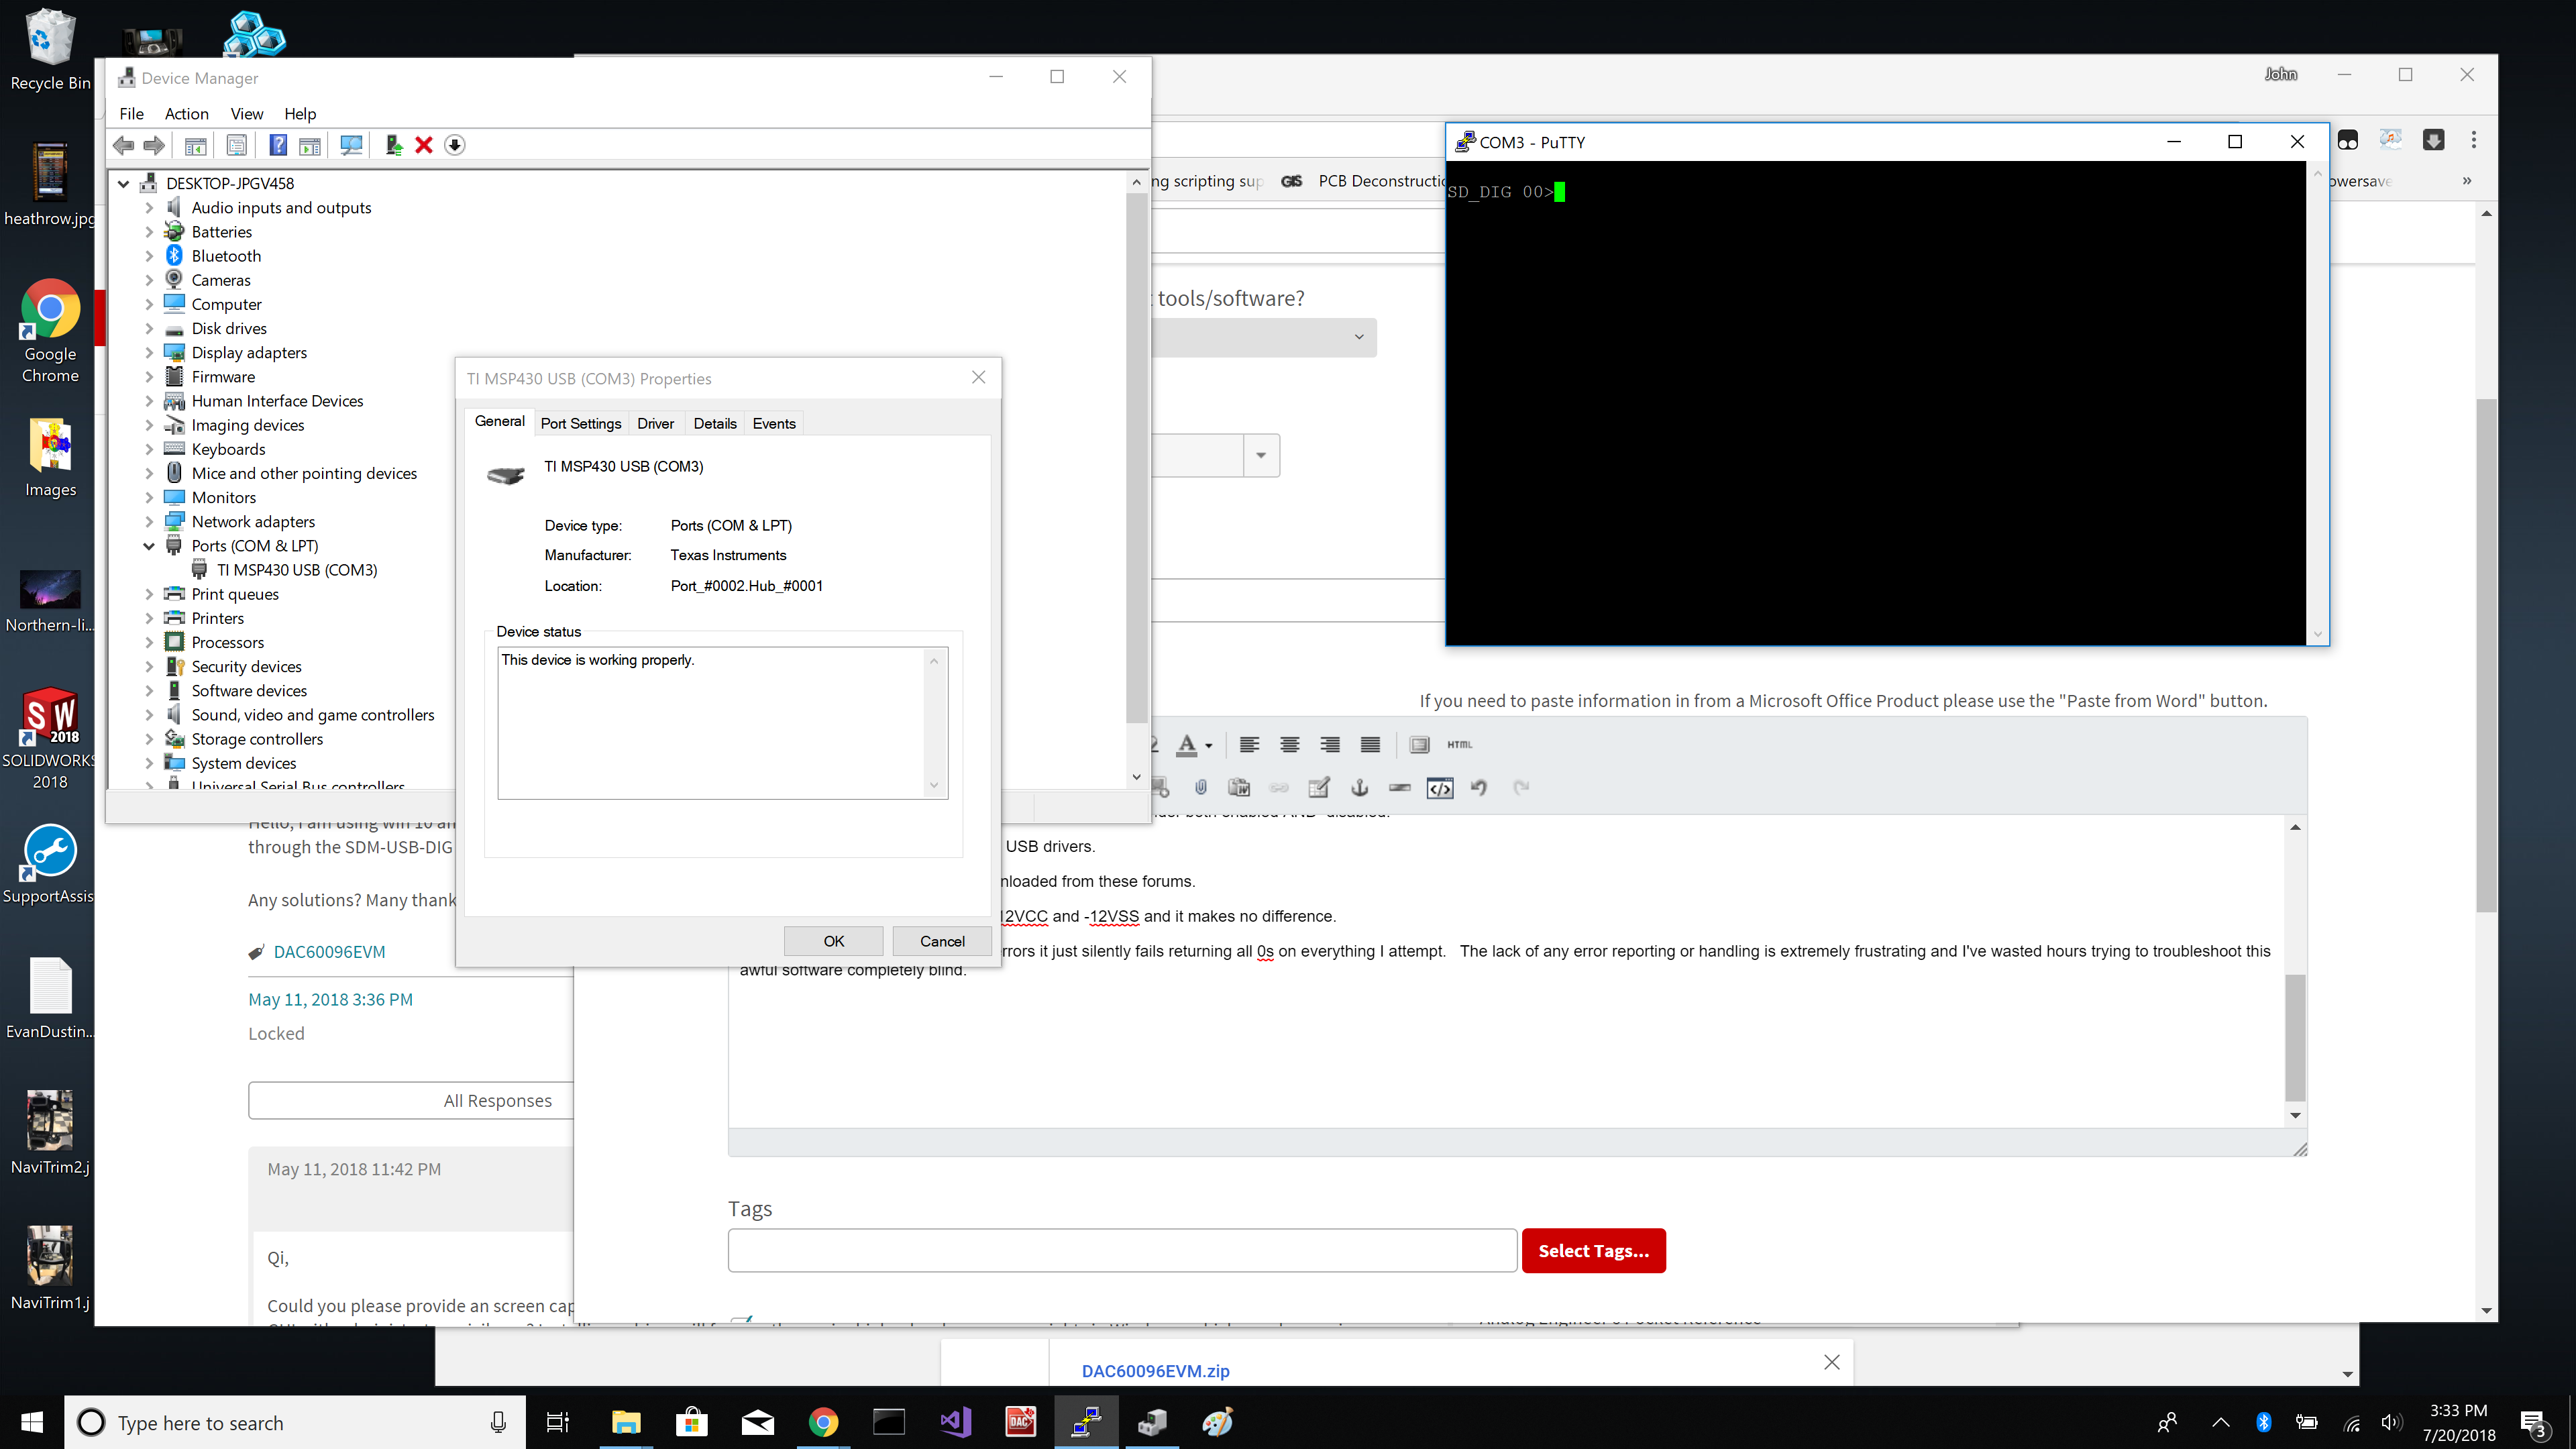This screenshot has width=2576, height=1449.
Task: Expand Human Interface Devices node
Action: (x=149, y=401)
